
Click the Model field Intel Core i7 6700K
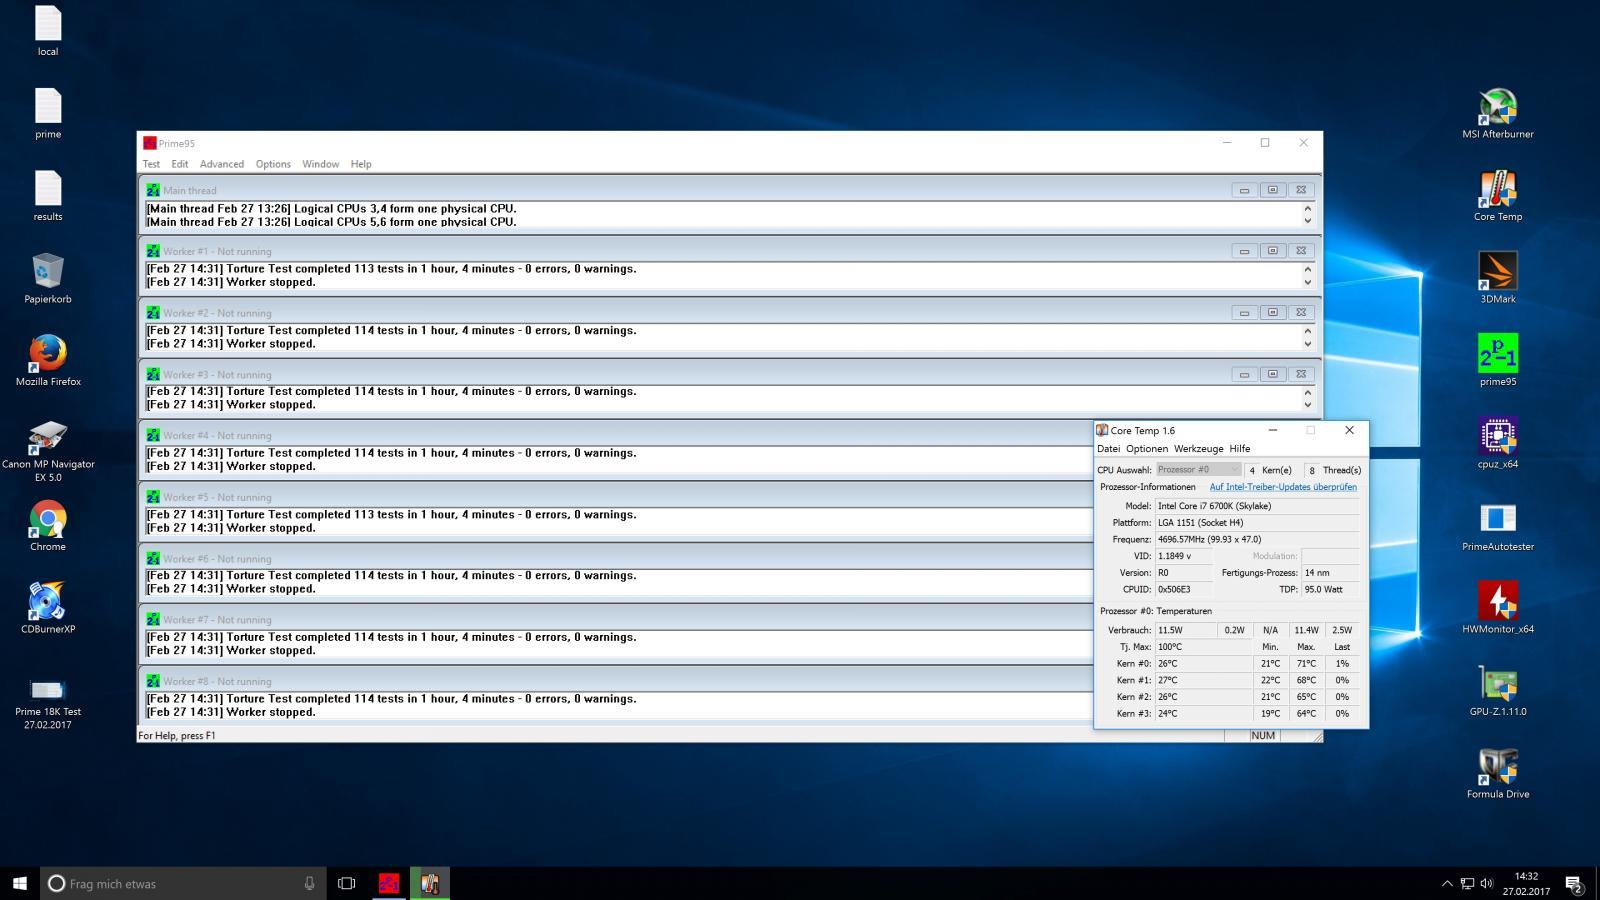click(1258, 506)
